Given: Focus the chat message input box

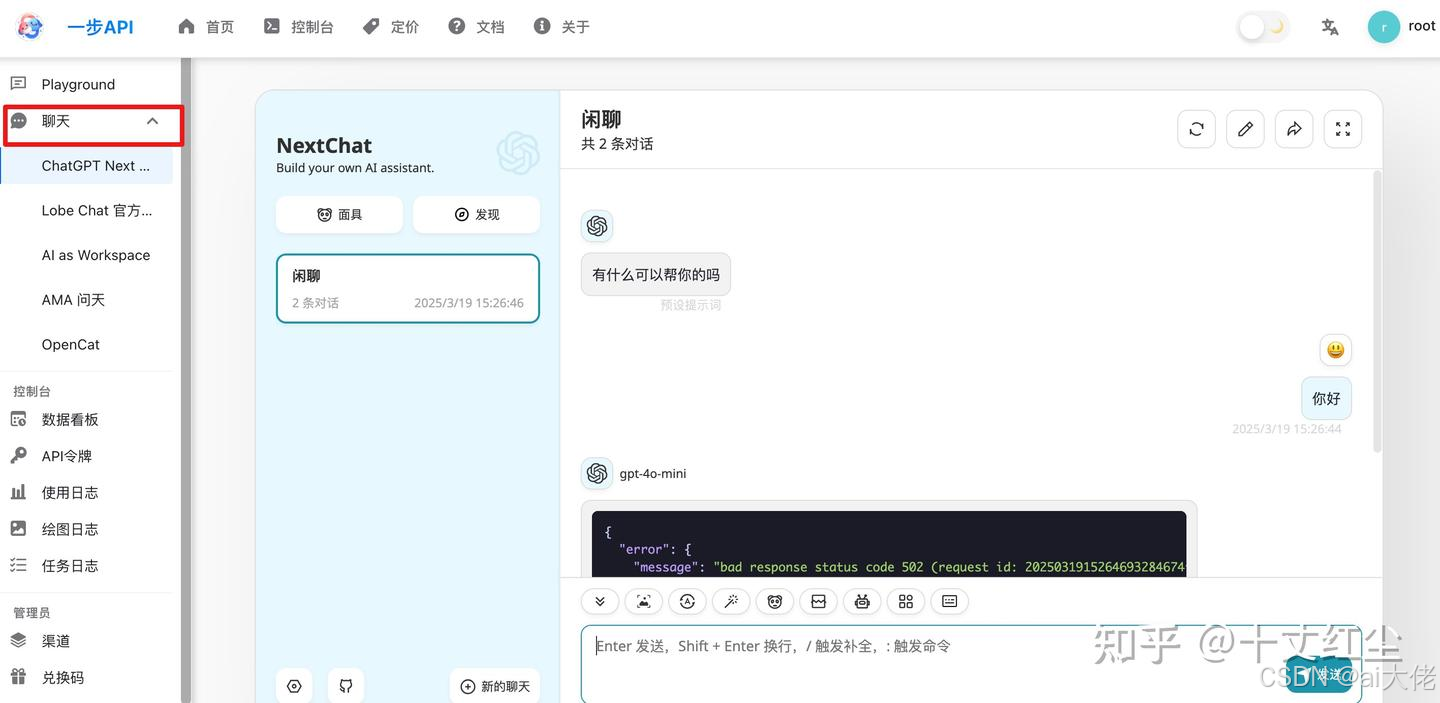Looking at the screenshot, I should (x=971, y=664).
